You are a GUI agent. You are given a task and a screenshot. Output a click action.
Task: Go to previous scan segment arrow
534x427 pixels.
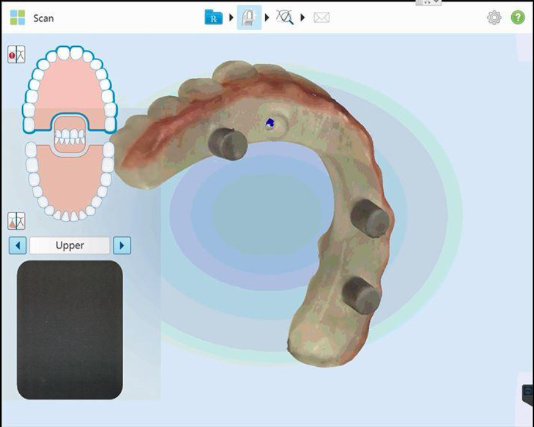pyautogui.click(x=18, y=245)
